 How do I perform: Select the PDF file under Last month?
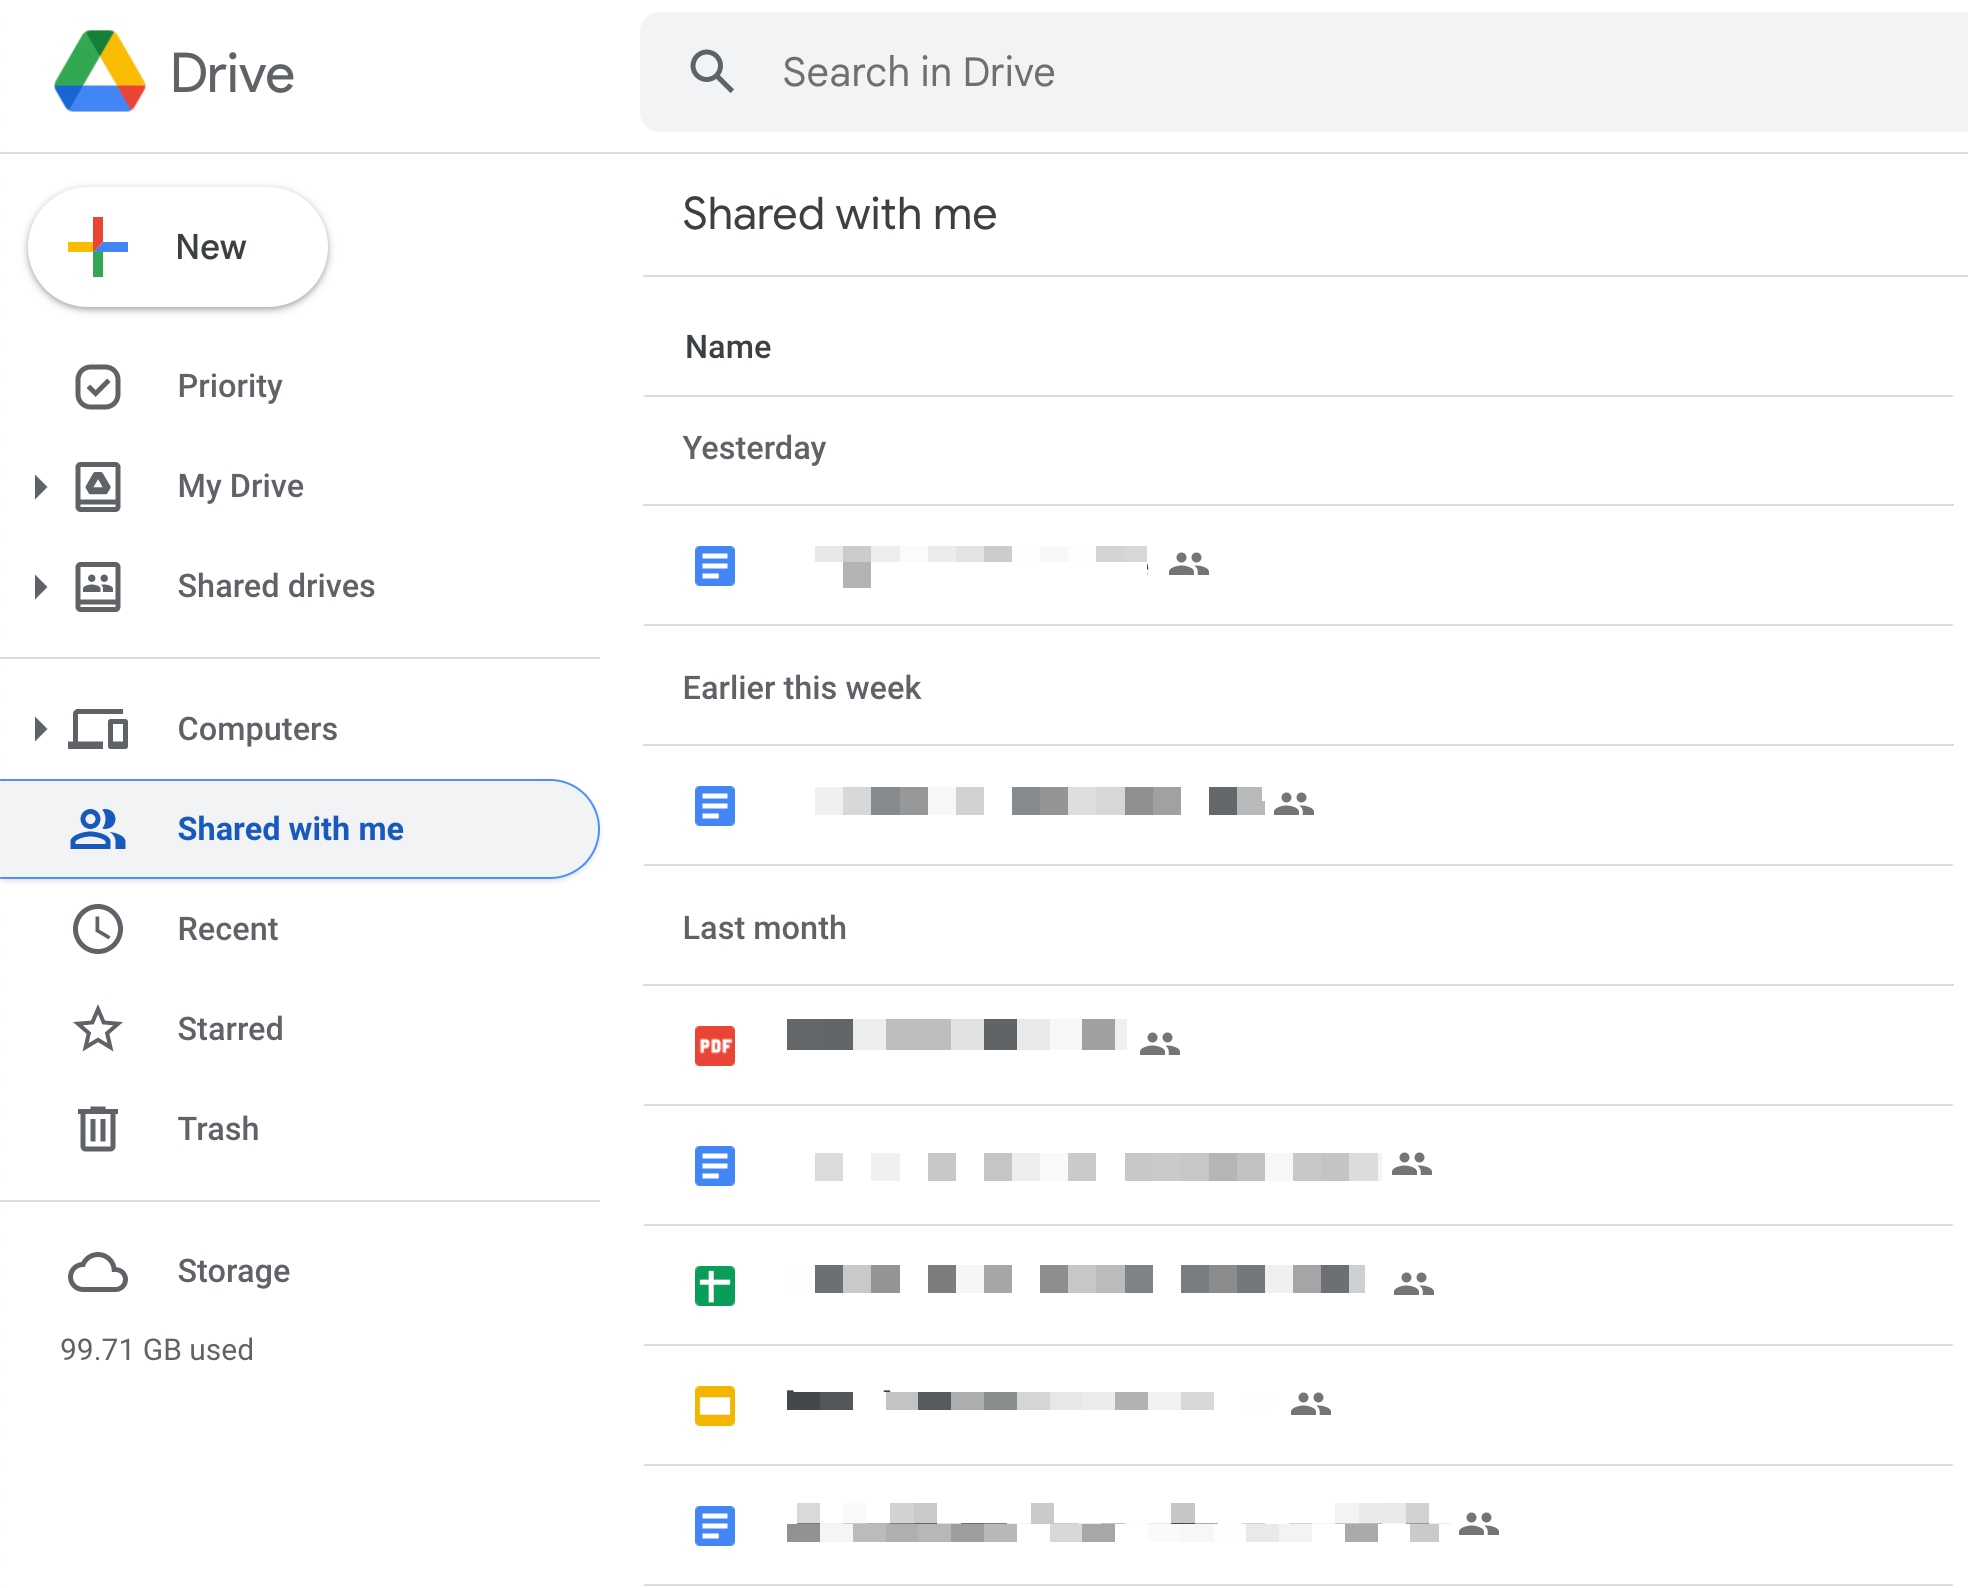[x=1298, y=1046]
